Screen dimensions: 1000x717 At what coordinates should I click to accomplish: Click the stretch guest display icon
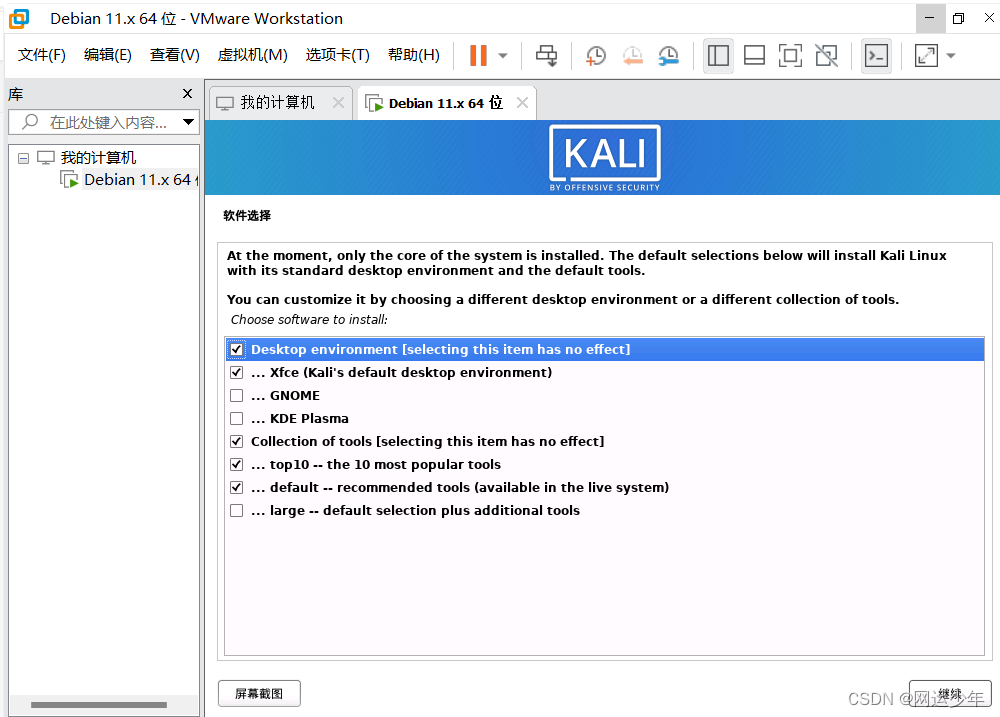click(x=926, y=55)
